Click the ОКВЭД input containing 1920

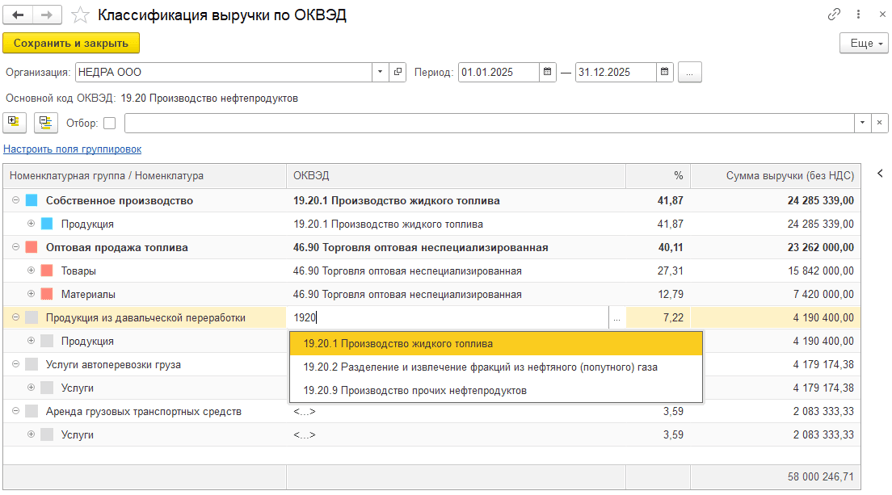click(x=448, y=318)
